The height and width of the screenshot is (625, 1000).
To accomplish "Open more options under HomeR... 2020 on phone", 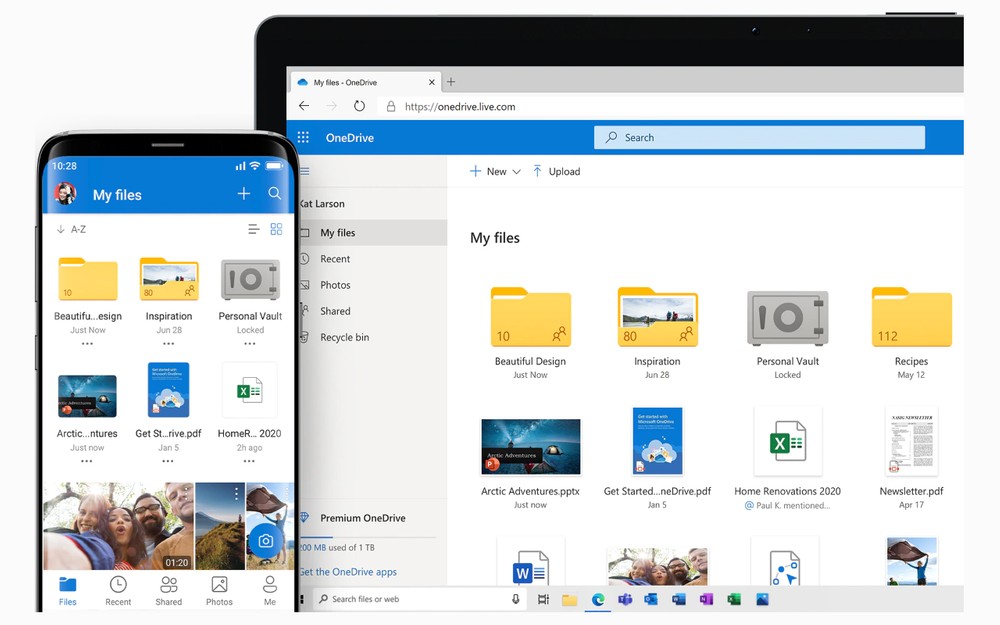I will pyautogui.click(x=249, y=460).
